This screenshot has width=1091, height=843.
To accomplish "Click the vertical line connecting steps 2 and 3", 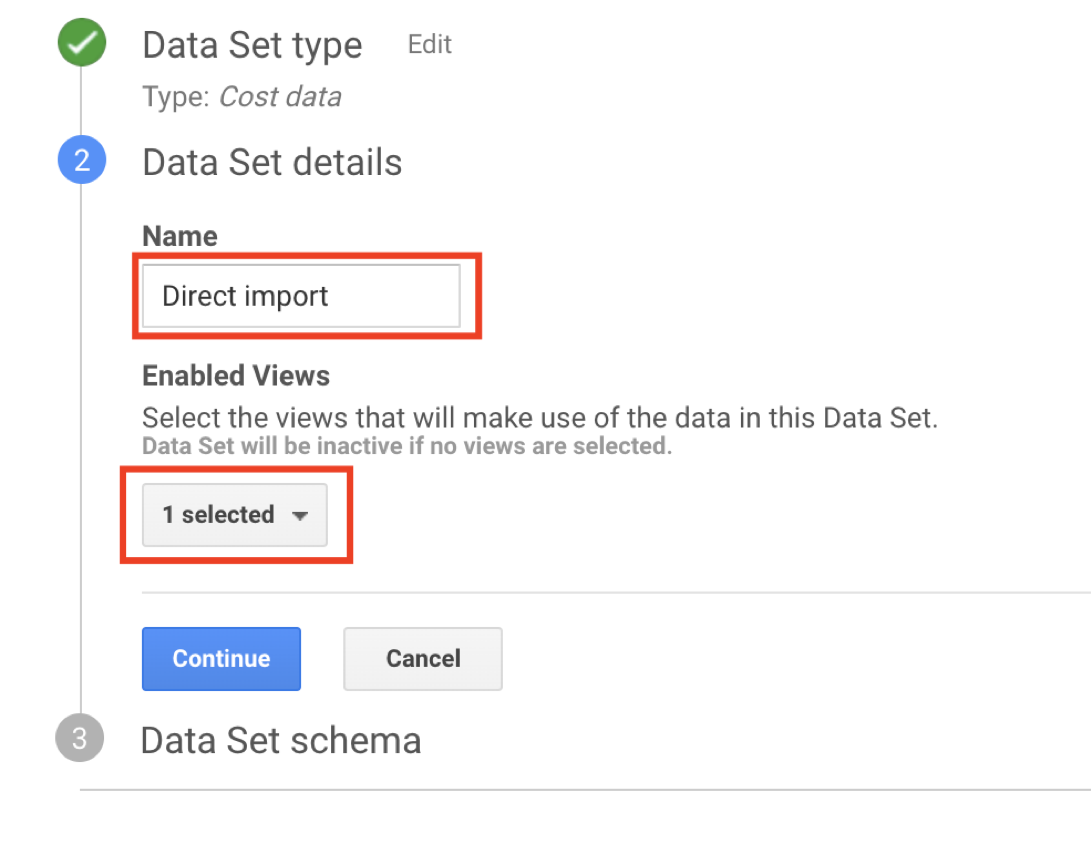I will (81, 449).
